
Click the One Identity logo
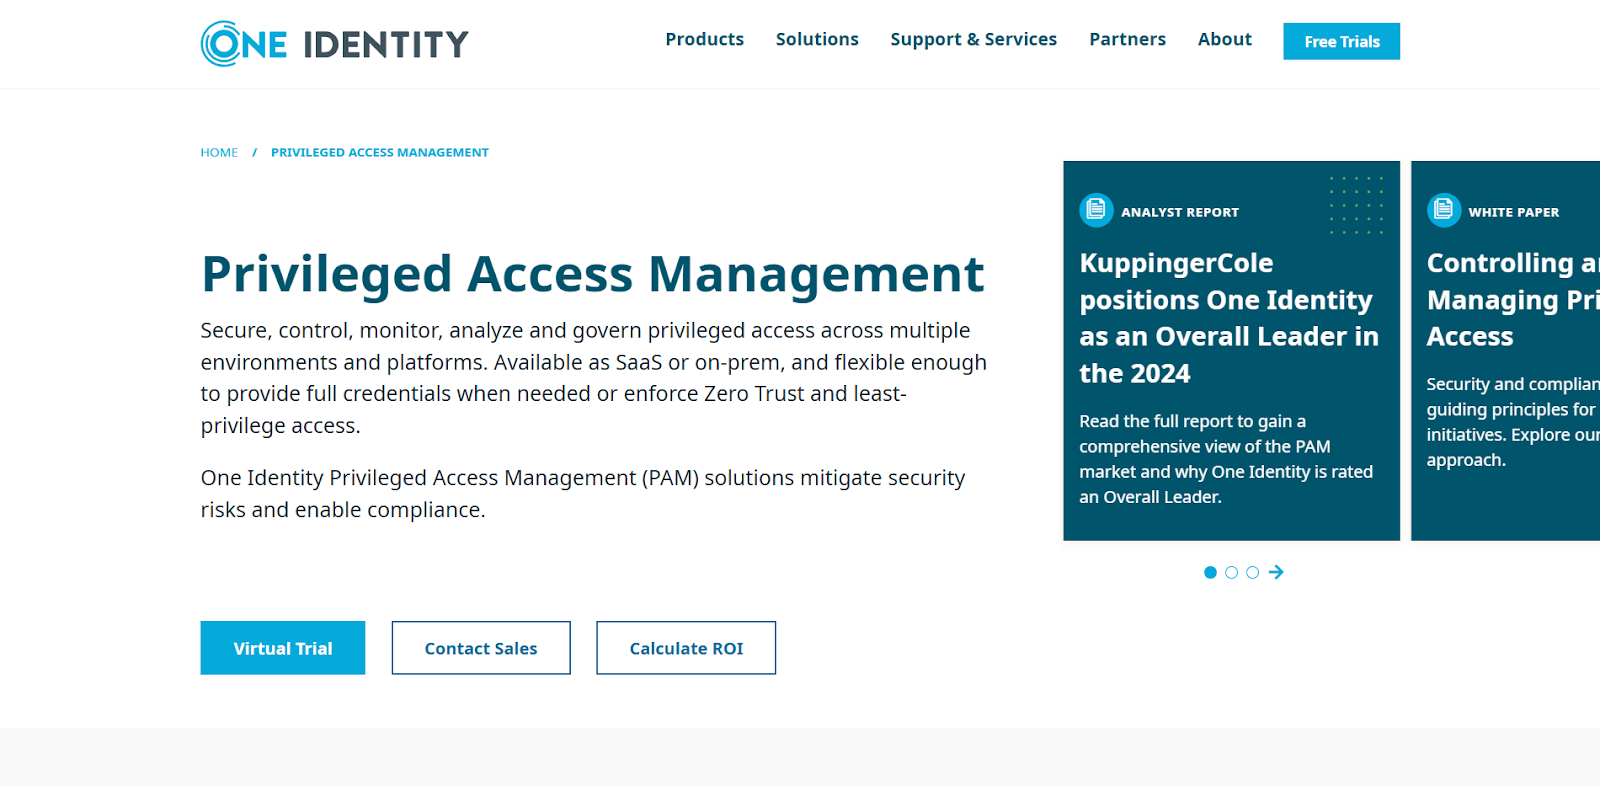tap(334, 44)
